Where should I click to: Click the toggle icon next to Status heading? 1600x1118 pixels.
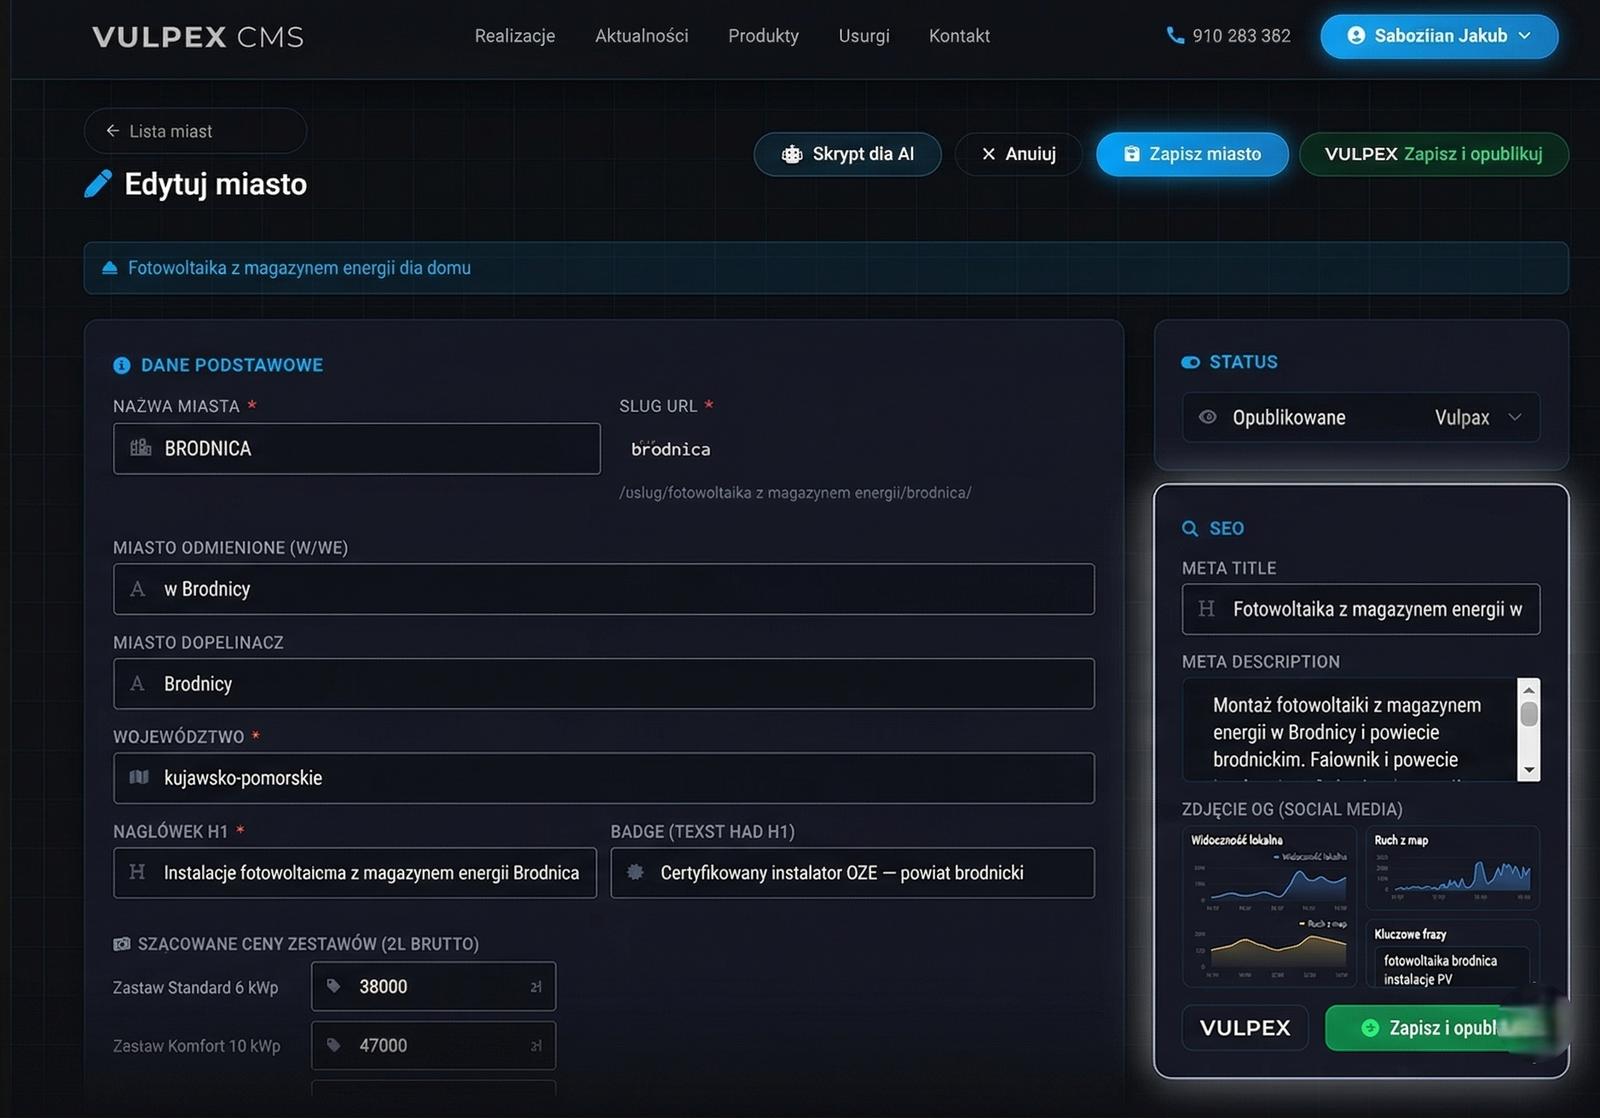click(x=1190, y=362)
